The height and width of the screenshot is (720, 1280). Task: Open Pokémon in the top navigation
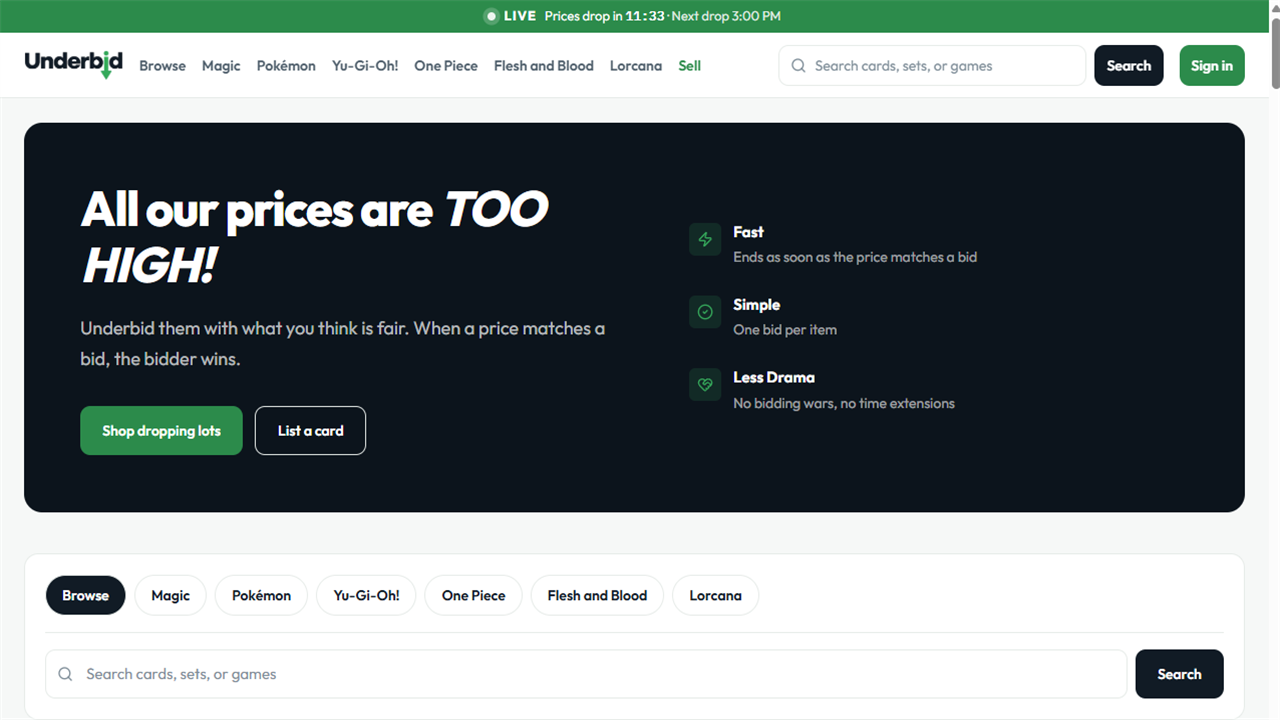286,66
